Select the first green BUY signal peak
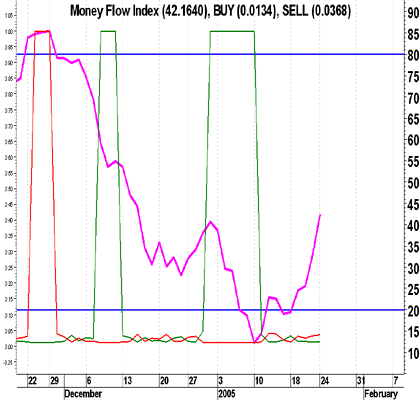The width and height of the screenshot is (420, 400). click(108, 31)
